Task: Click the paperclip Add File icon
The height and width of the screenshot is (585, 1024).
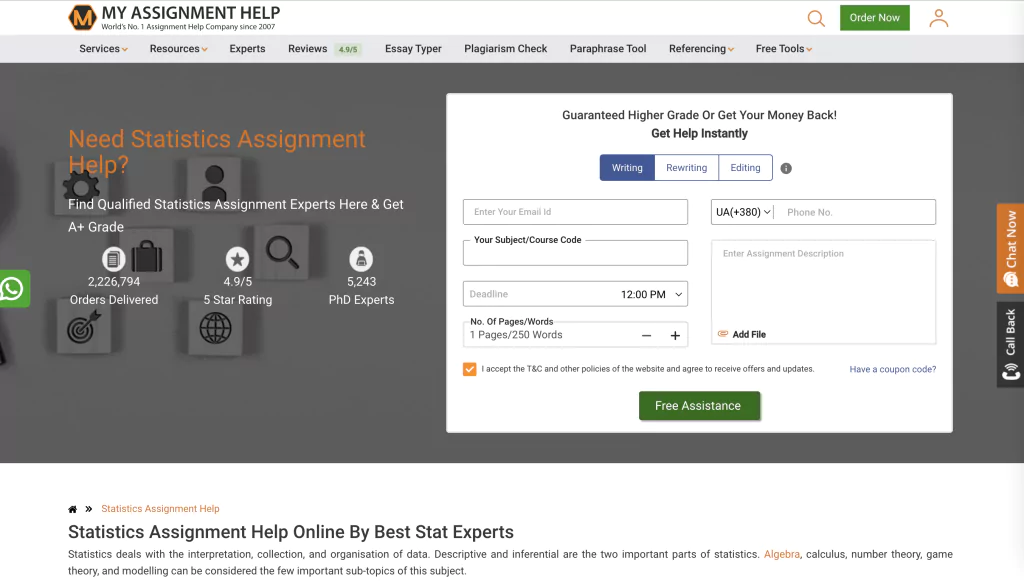Action: 723,334
